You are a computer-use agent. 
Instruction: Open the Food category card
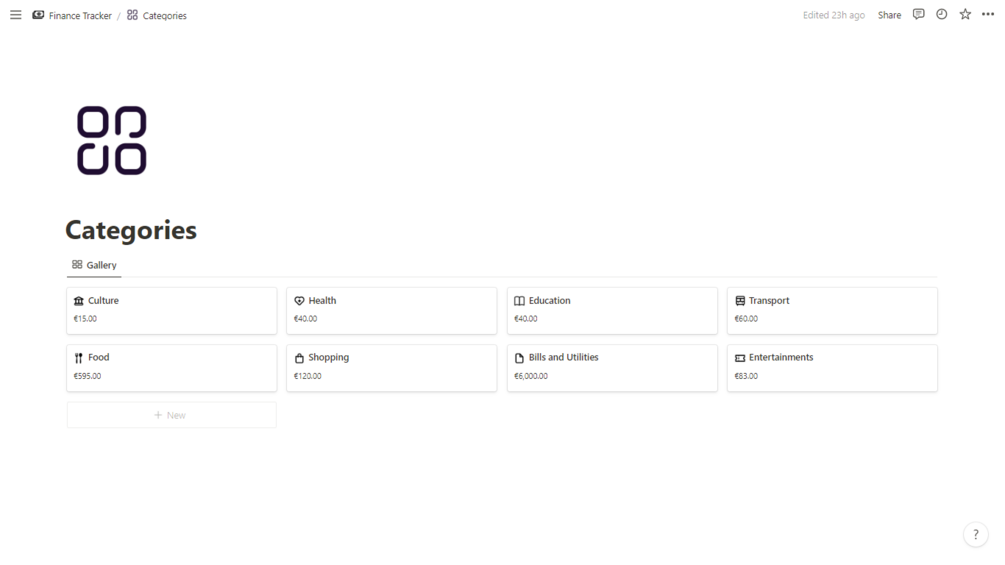(x=171, y=368)
